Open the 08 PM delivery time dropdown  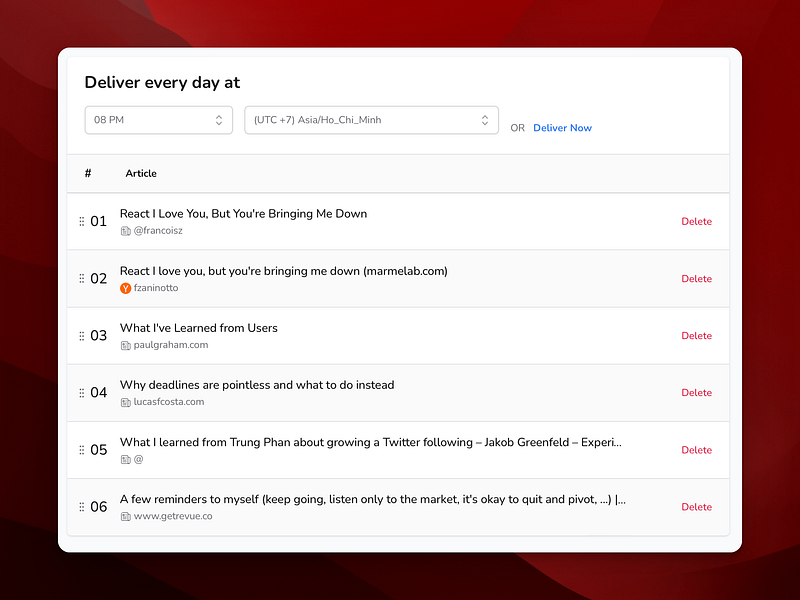[159, 120]
